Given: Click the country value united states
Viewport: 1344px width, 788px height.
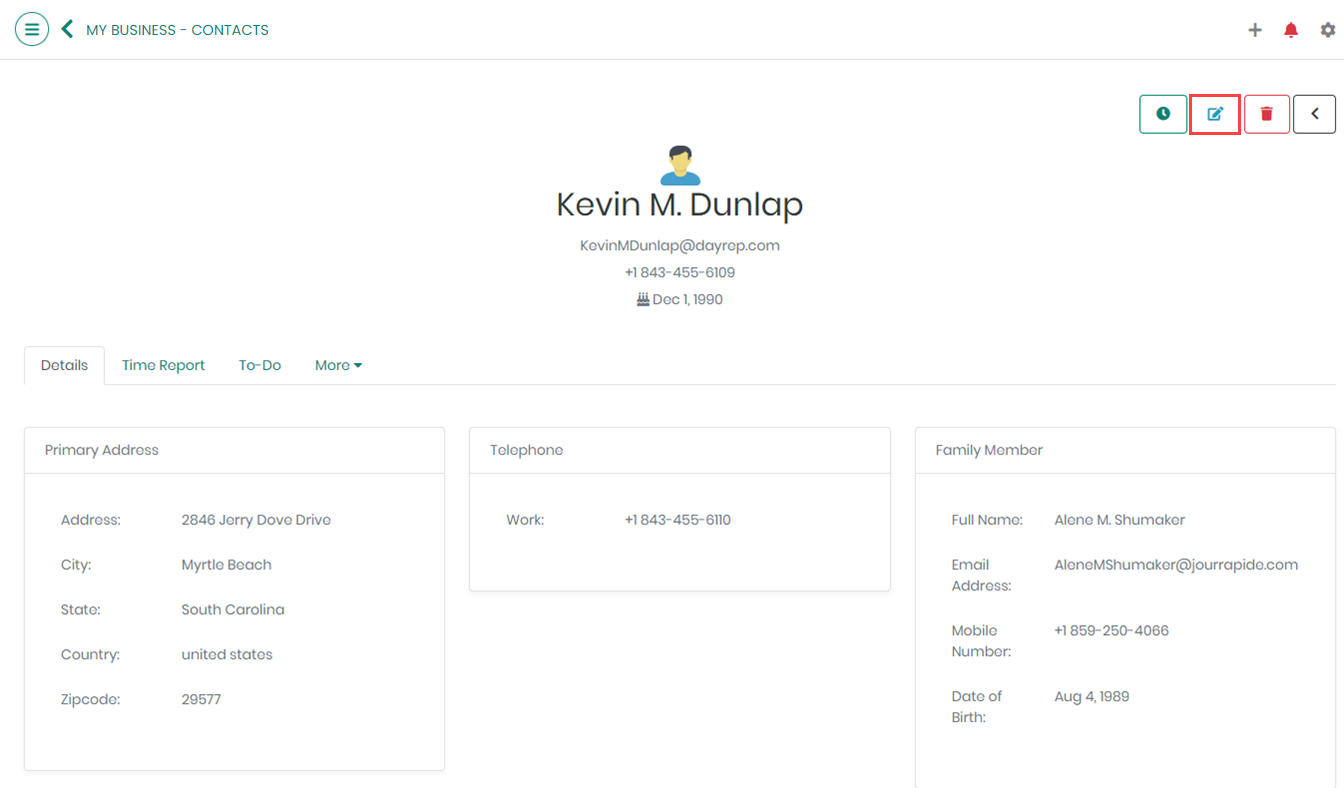Looking at the screenshot, I should pos(227,655).
